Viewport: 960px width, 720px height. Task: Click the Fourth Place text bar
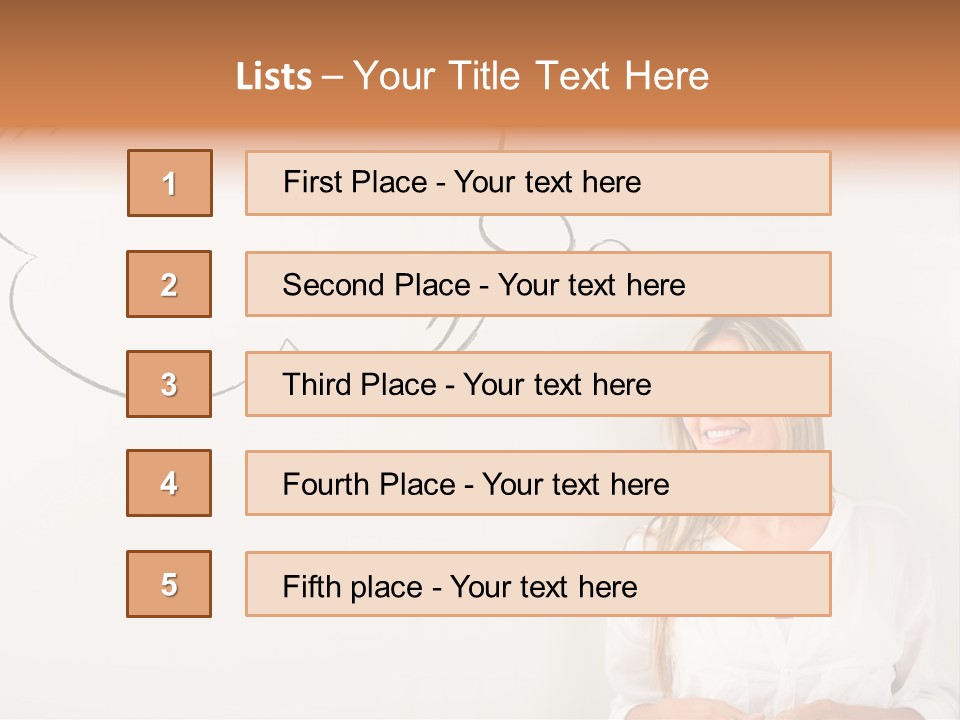pos(538,483)
